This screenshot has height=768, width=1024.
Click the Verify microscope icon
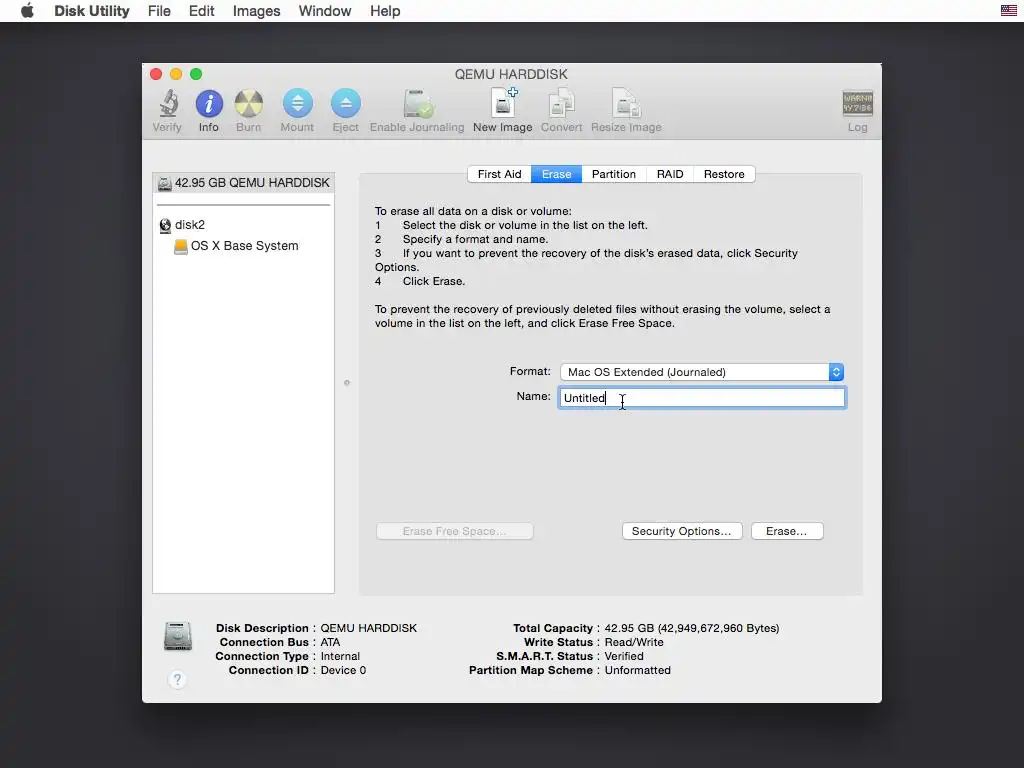(x=168, y=104)
